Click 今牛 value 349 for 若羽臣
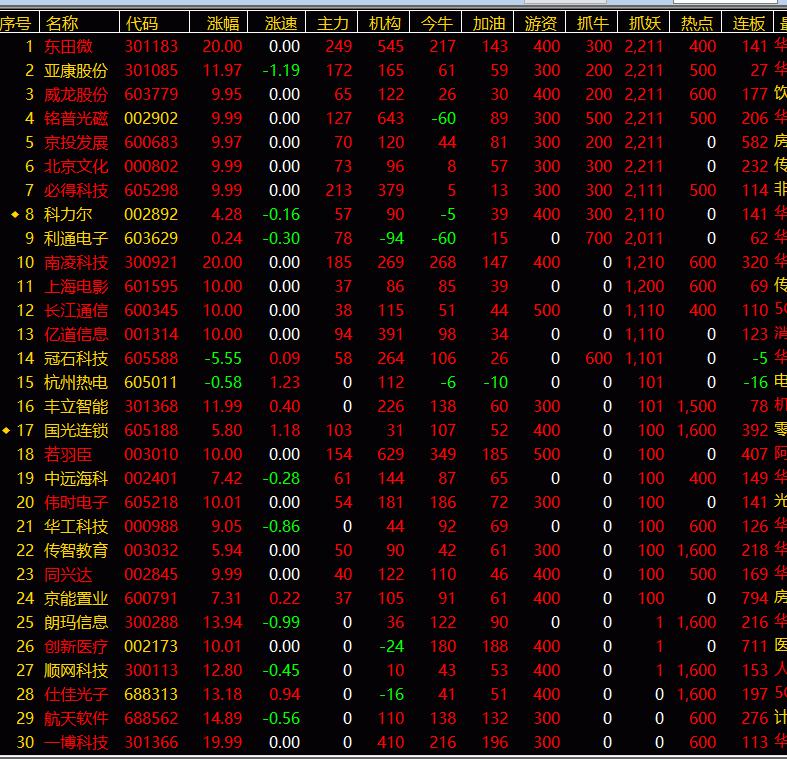Viewport: 787px width, 759px height. click(443, 454)
